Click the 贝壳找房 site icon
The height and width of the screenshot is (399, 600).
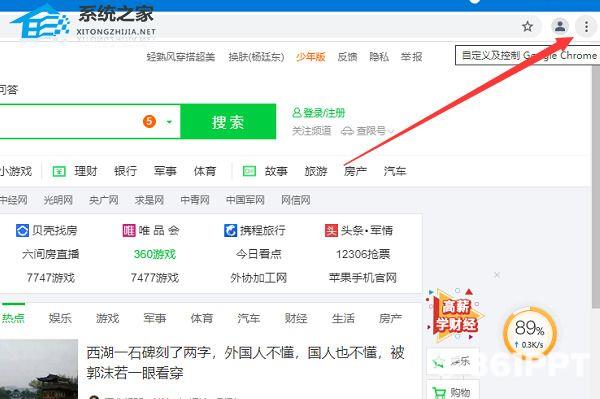(22, 231)
